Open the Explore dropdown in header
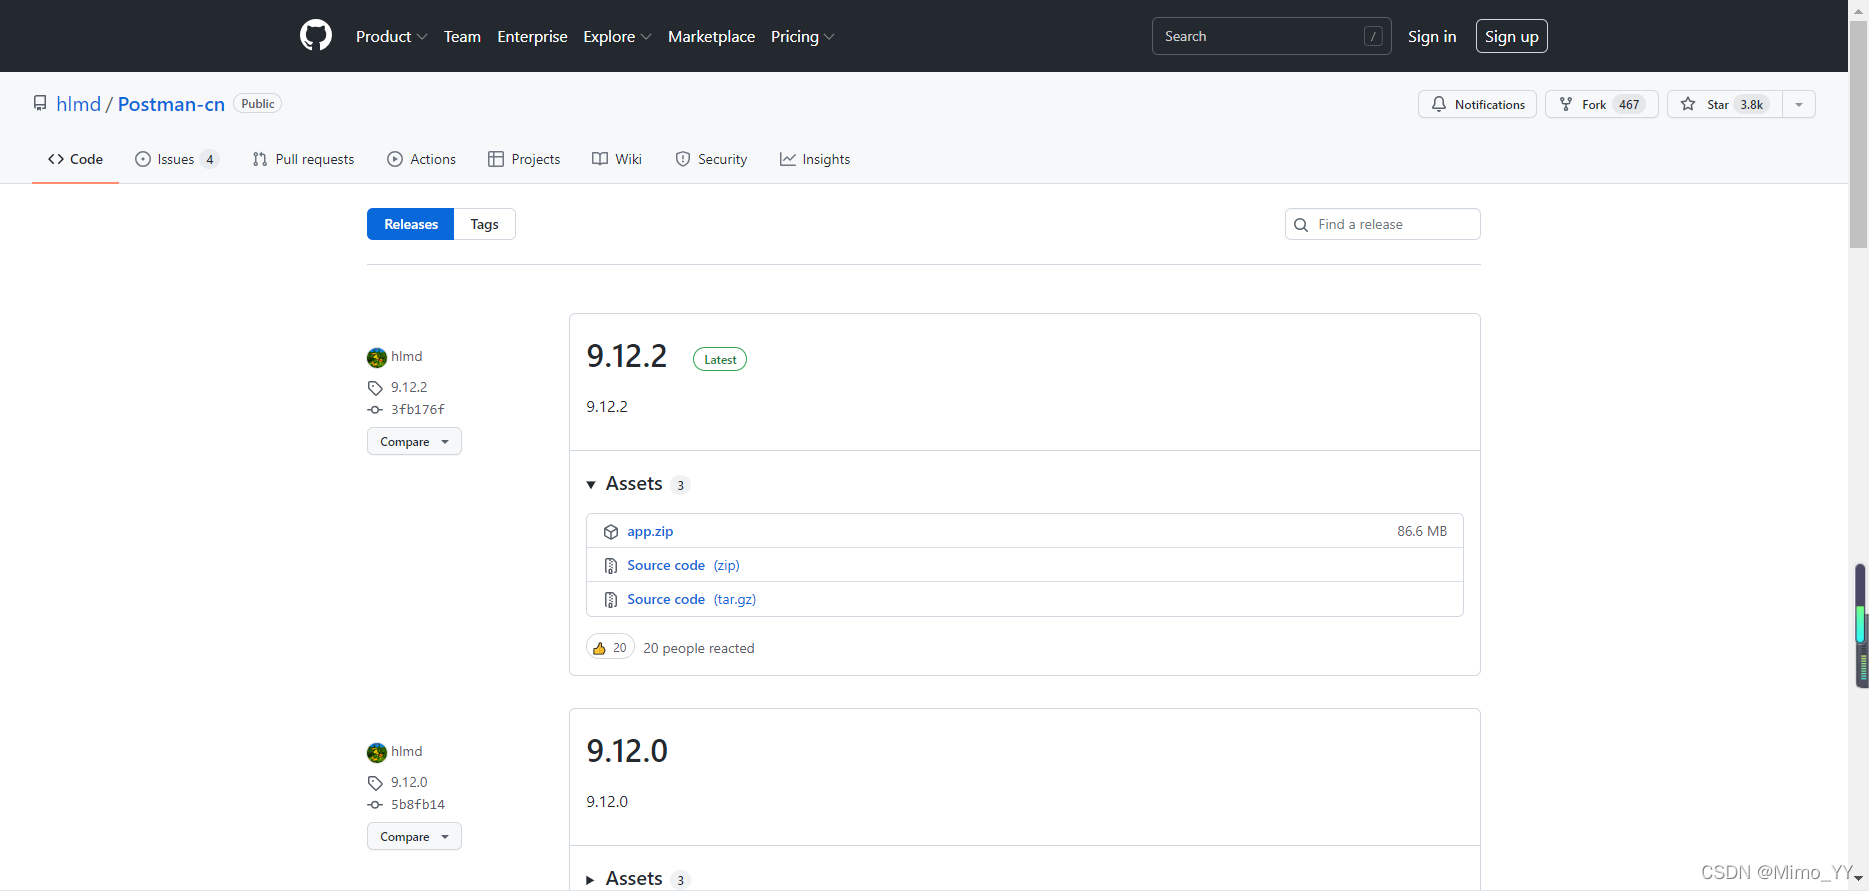This screenshot has width=1869, height=891. pyautogui.click(x=617, y=36)
